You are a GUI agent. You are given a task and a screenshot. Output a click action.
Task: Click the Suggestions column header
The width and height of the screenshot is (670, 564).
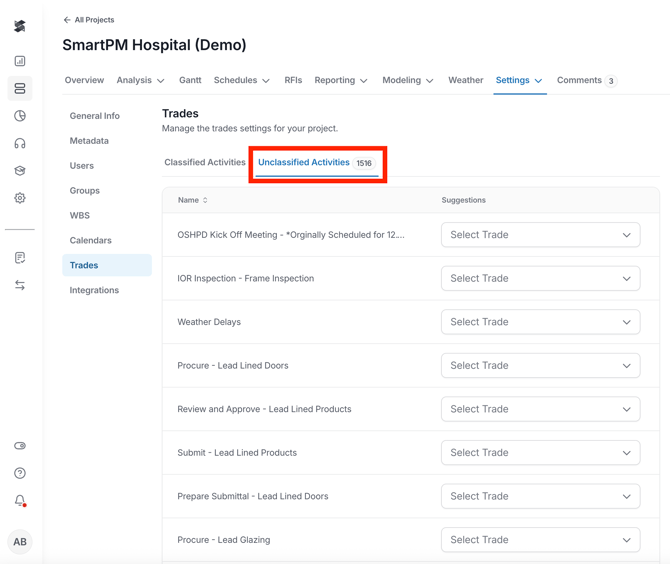464,200
